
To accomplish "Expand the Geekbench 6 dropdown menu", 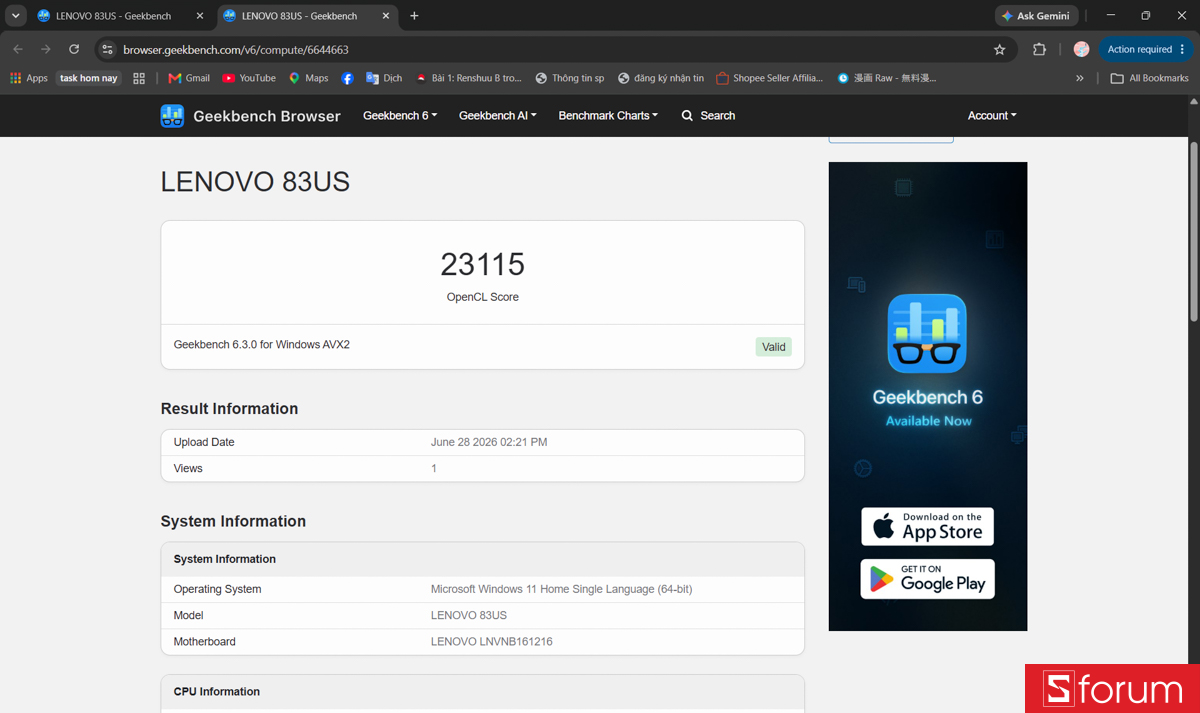I will [x=400, y=116].
